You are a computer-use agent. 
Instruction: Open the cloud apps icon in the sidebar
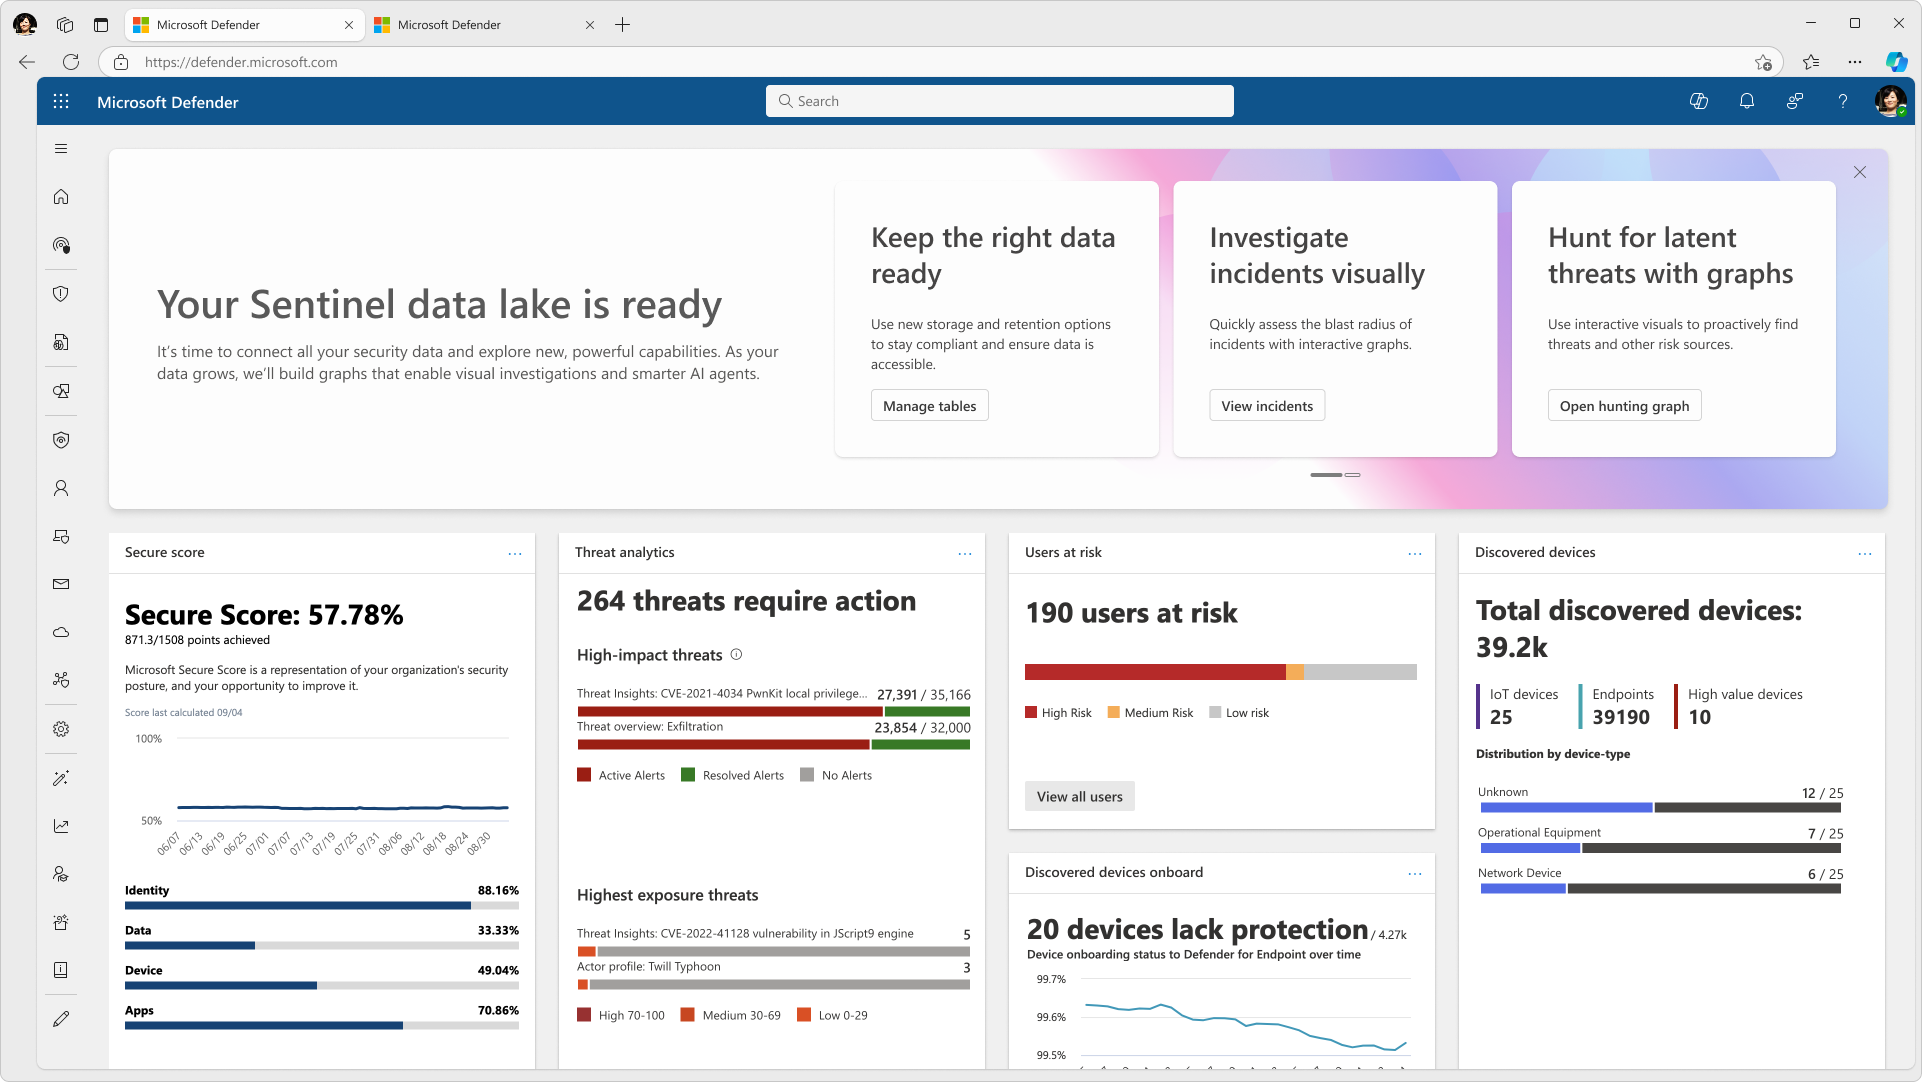point(61,632)
